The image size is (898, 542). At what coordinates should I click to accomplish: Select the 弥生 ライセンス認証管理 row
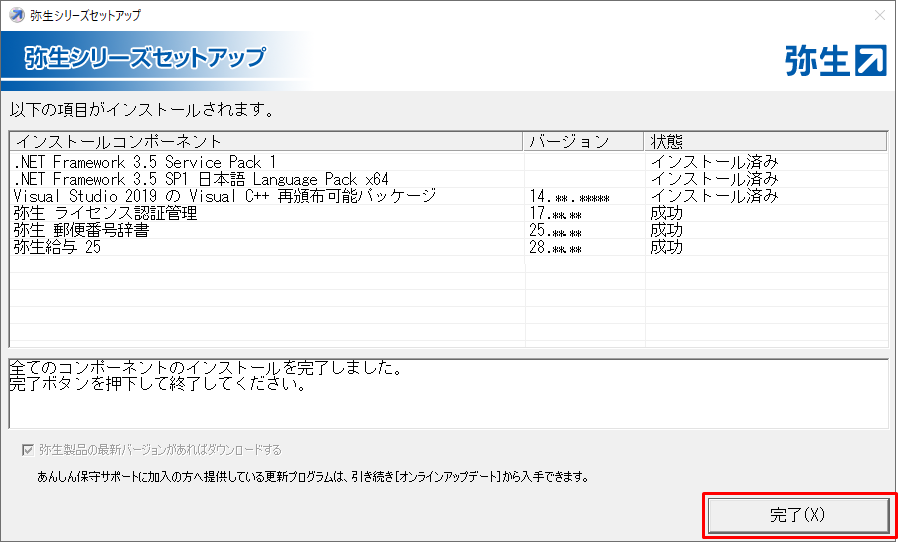(449, 214)
